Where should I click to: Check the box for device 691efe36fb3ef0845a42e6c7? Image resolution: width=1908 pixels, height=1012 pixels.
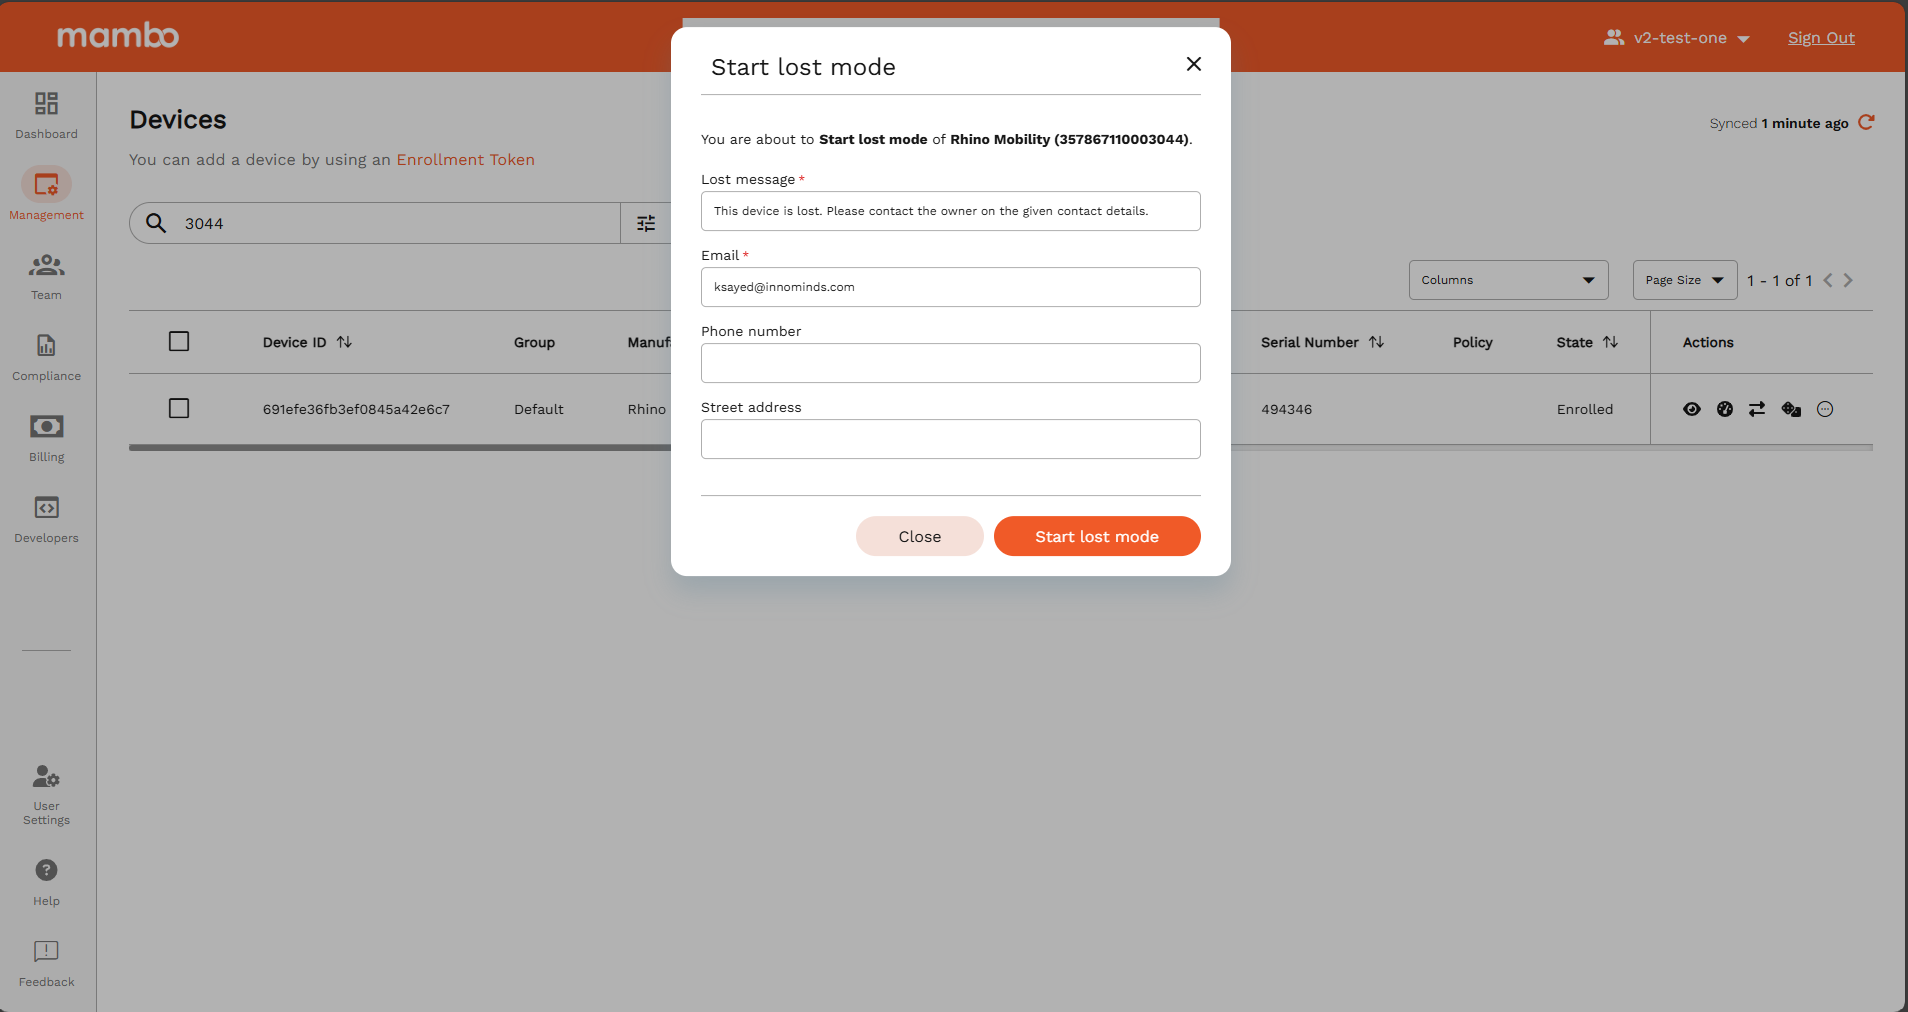(x=179, y=409)
